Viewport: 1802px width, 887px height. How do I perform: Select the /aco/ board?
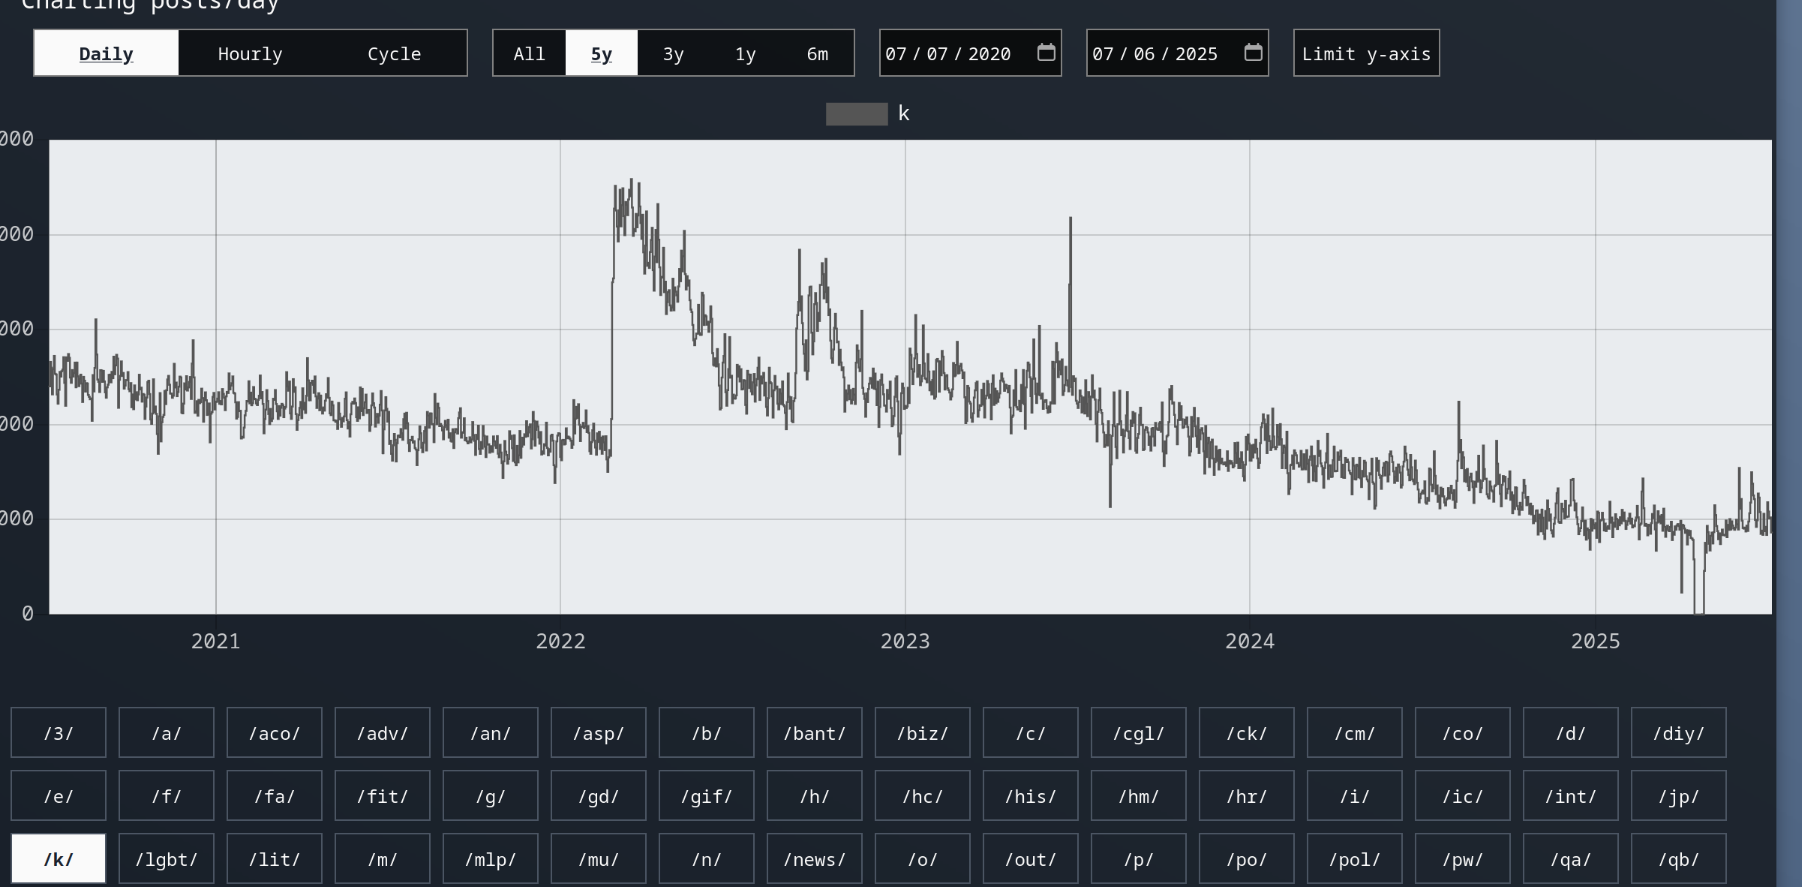point(274,733)
